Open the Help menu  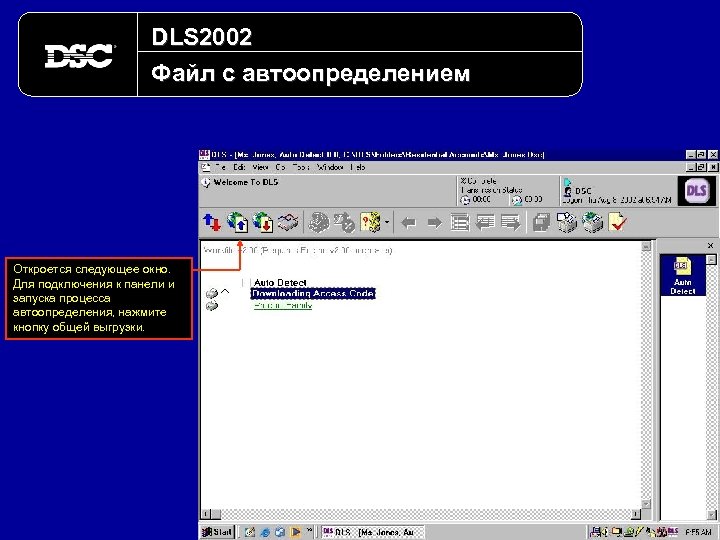click(358, 168)
